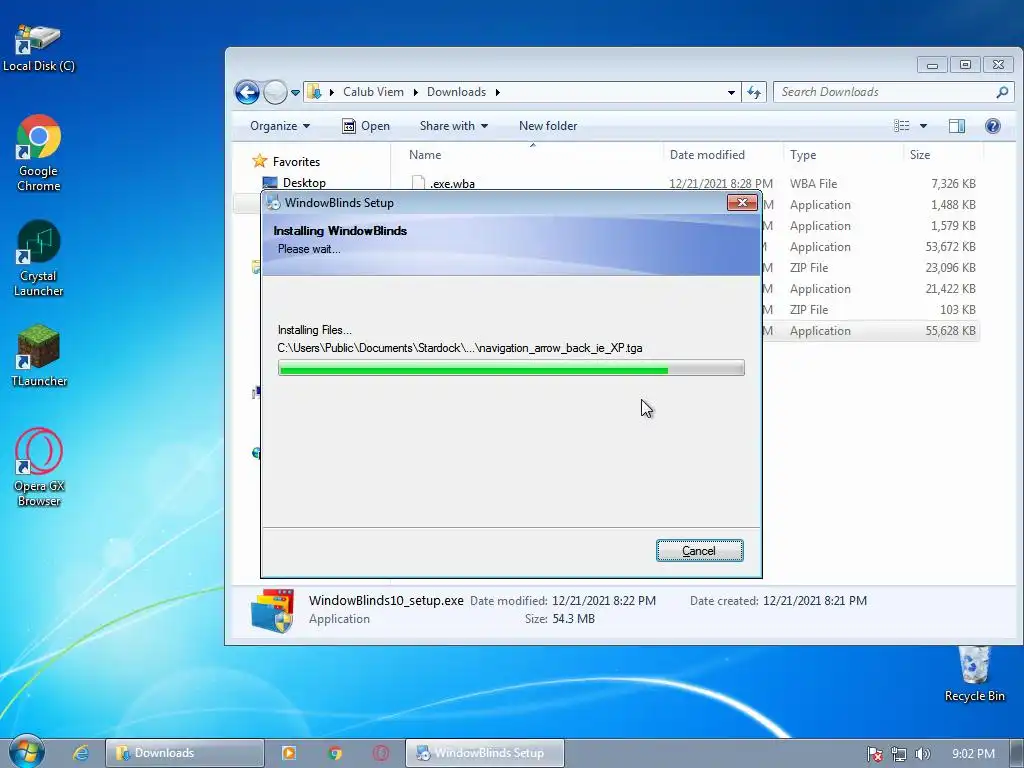The image size is (1024, 768).
Task: Select the 55,628 KB Application row
Action: point(870,331)
